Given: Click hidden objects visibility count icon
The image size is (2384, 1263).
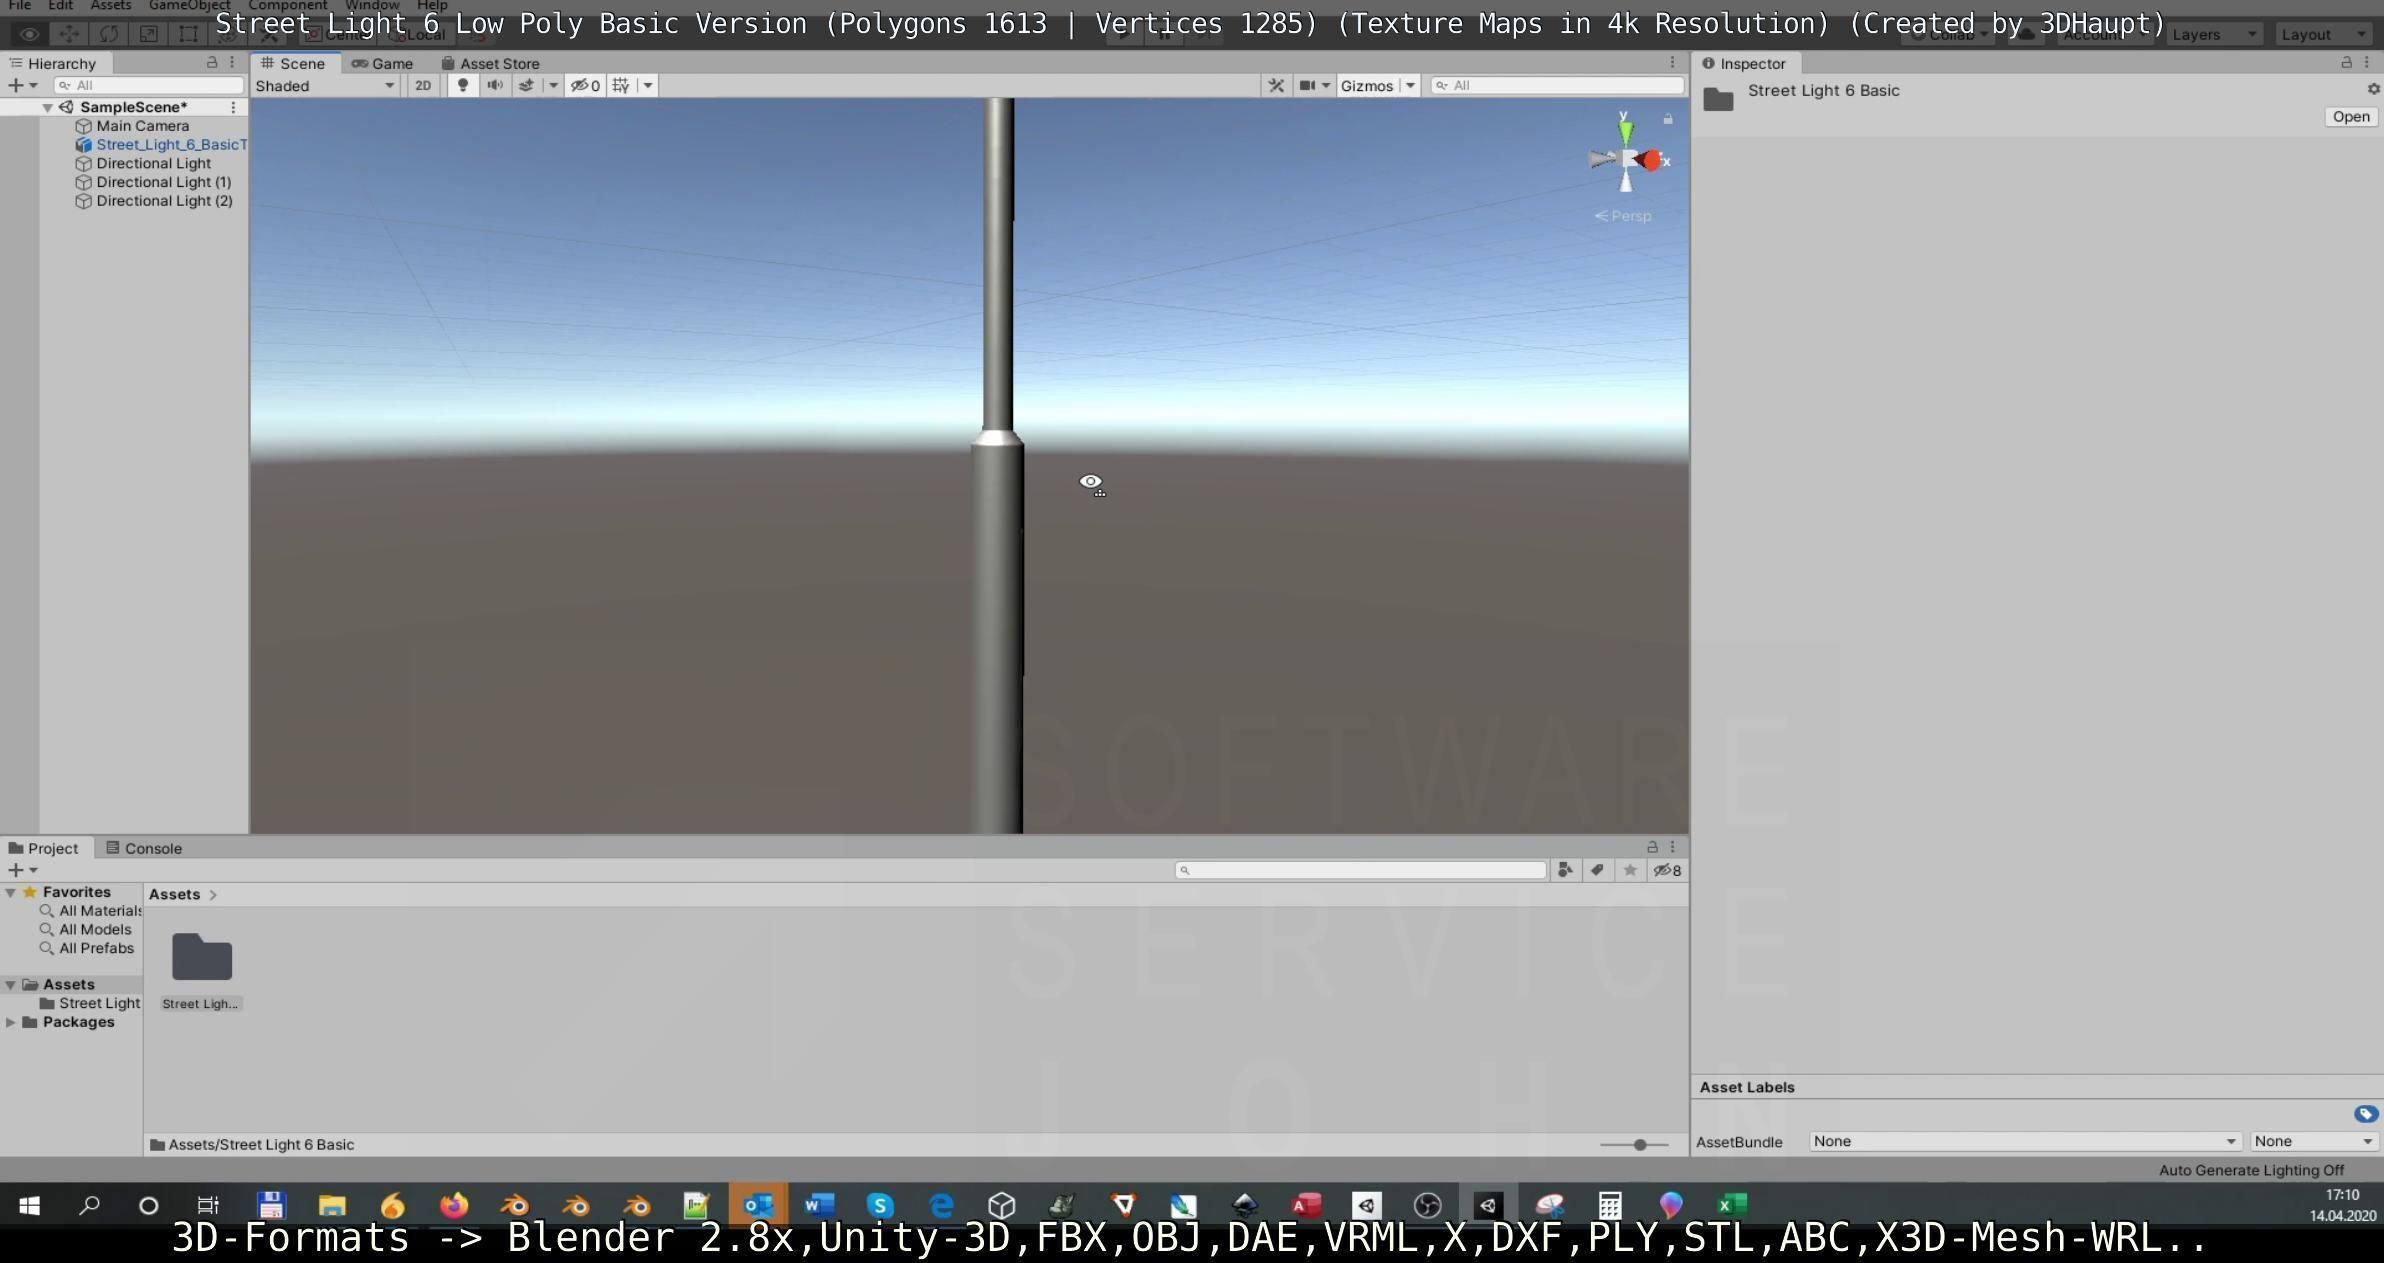Looking at the screenshot, I should (x=585, y=86).
